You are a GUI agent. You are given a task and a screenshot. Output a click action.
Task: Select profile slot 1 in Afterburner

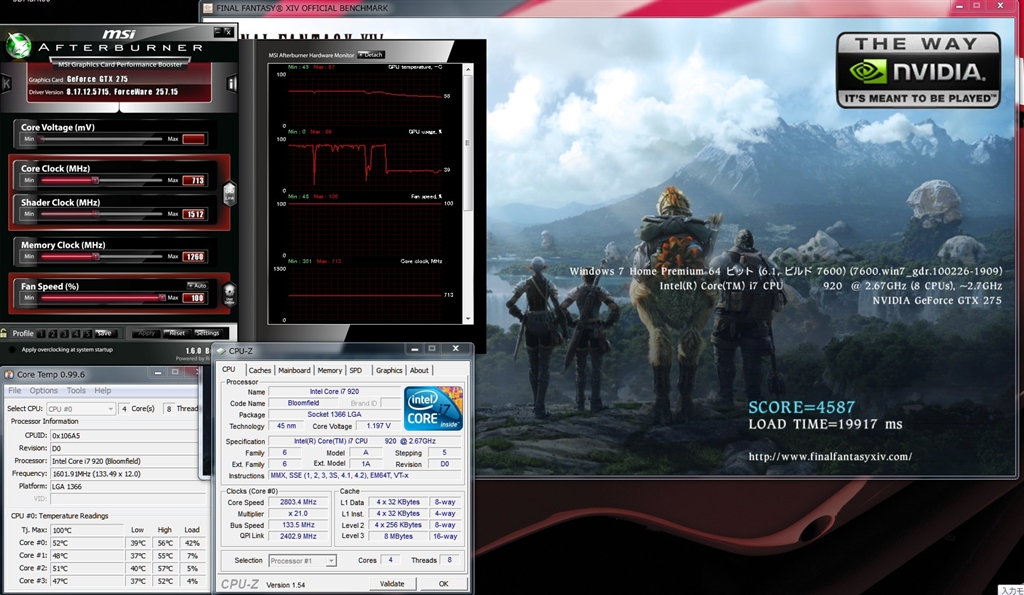click(41, 333)
